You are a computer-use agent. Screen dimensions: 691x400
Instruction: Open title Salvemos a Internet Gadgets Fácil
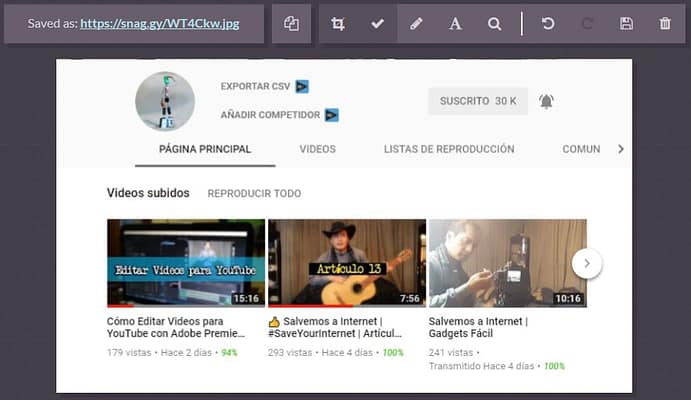tap(478, 327)
